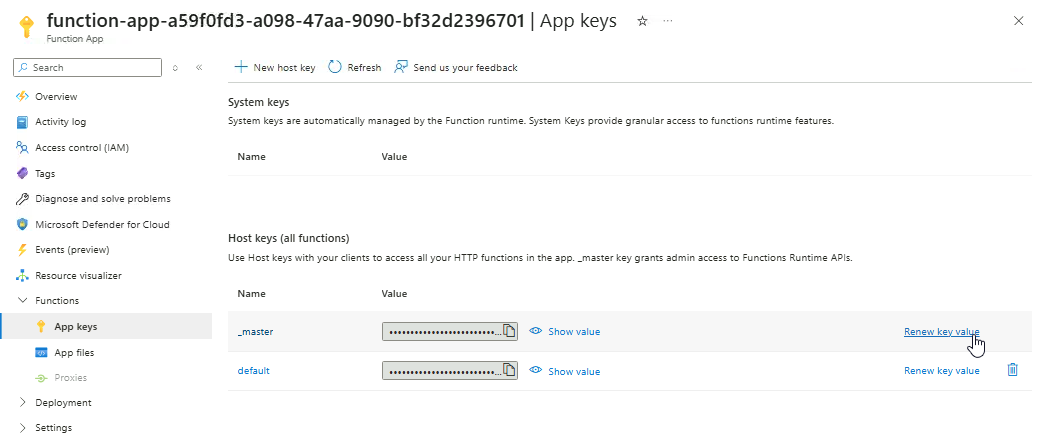This screenshot has height=445, width=1039.
Task: Type in the sidebar Search box
Action: (x=94, y=68)
